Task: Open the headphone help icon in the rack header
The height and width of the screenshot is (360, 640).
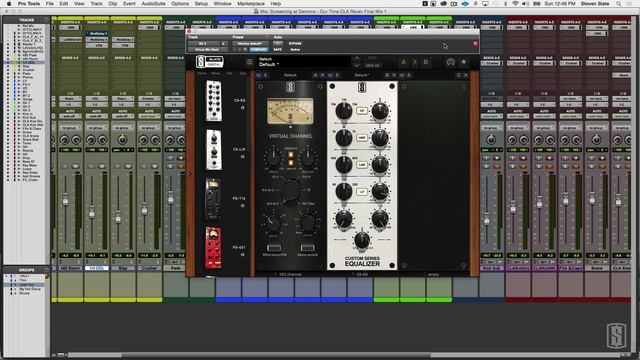Action: coord(450,62)
